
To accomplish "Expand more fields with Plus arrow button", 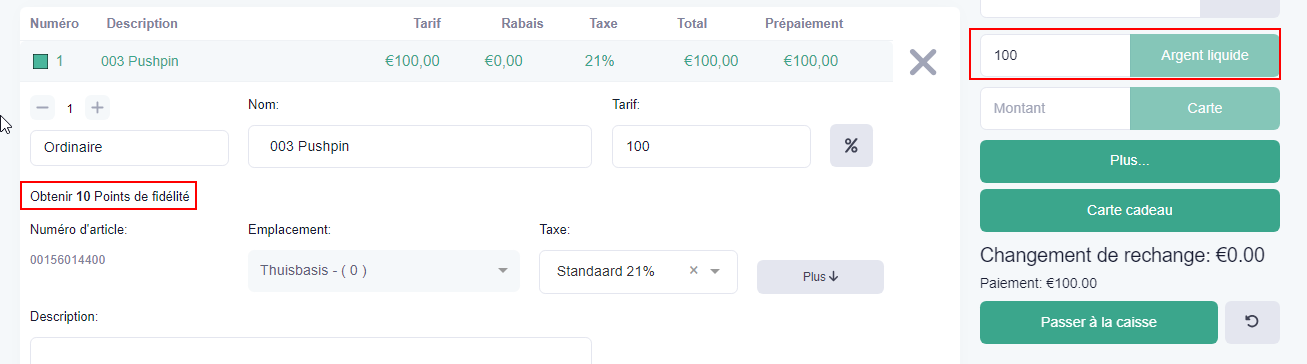I will (820, 277).
